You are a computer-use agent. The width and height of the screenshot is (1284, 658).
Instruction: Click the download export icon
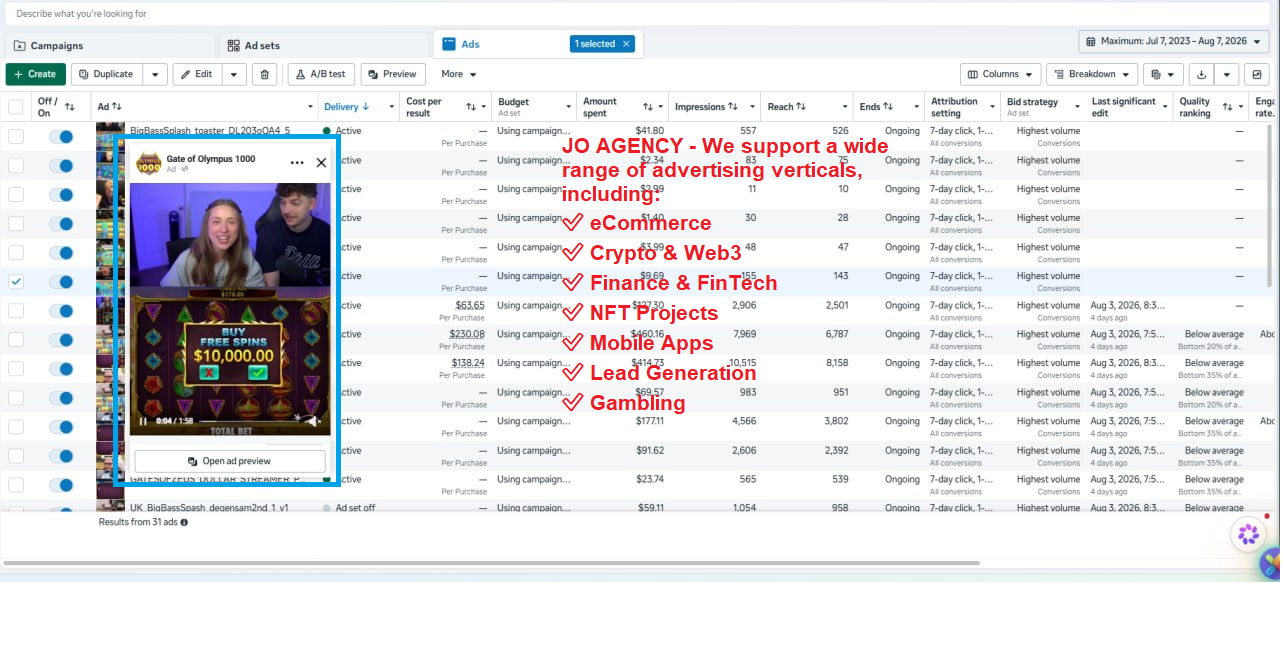tap(1202, 74)
